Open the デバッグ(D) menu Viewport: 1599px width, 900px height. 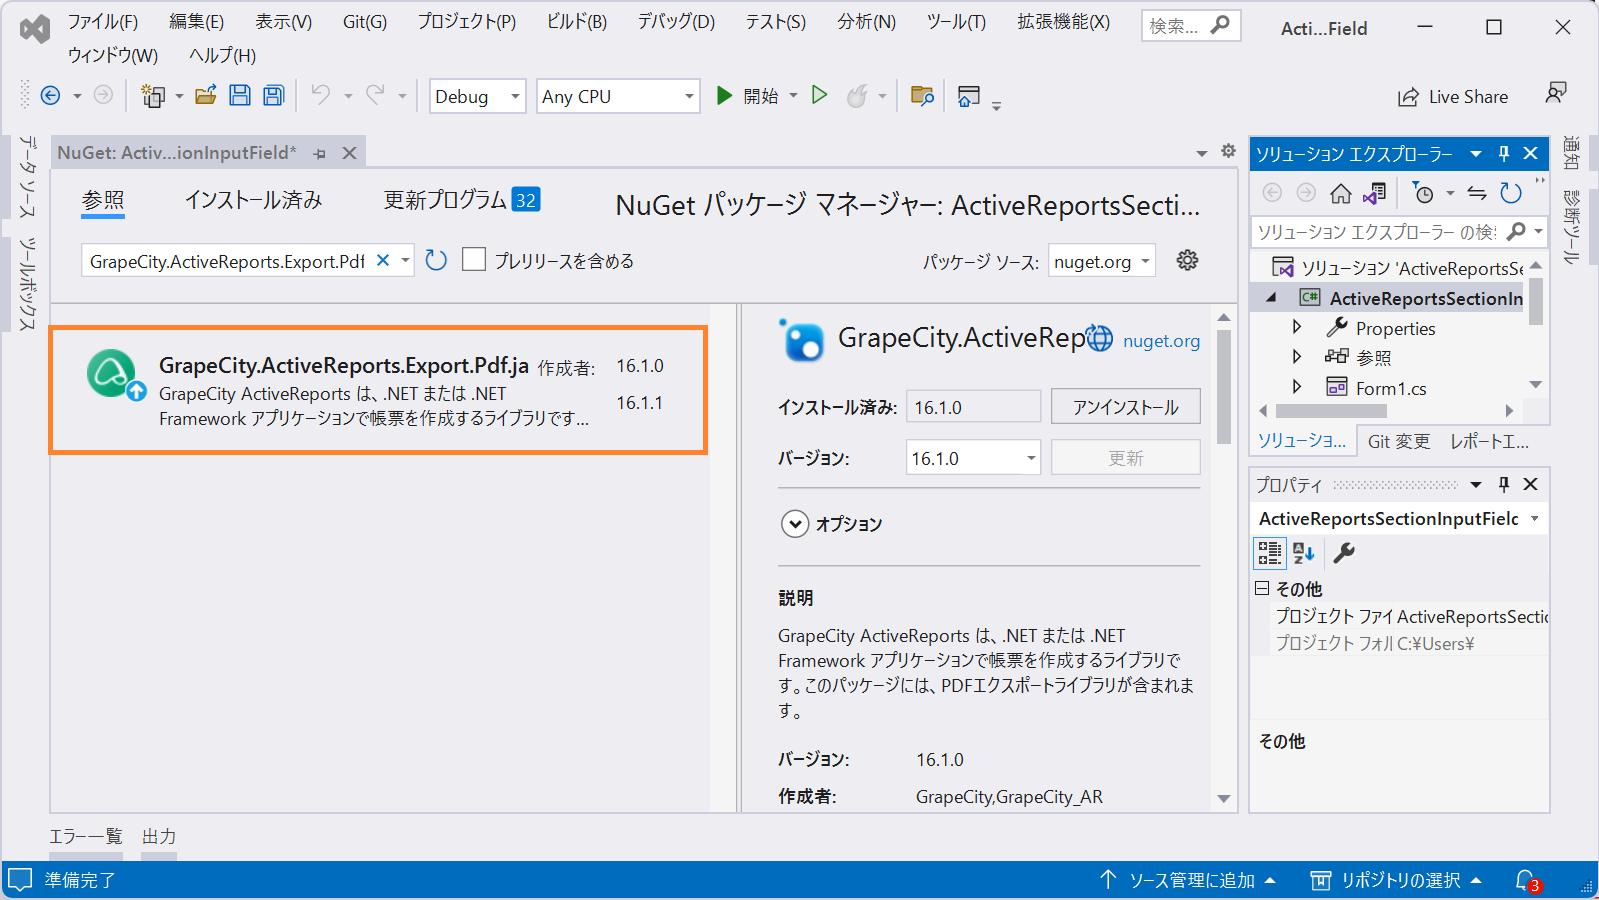coord(676,21)
